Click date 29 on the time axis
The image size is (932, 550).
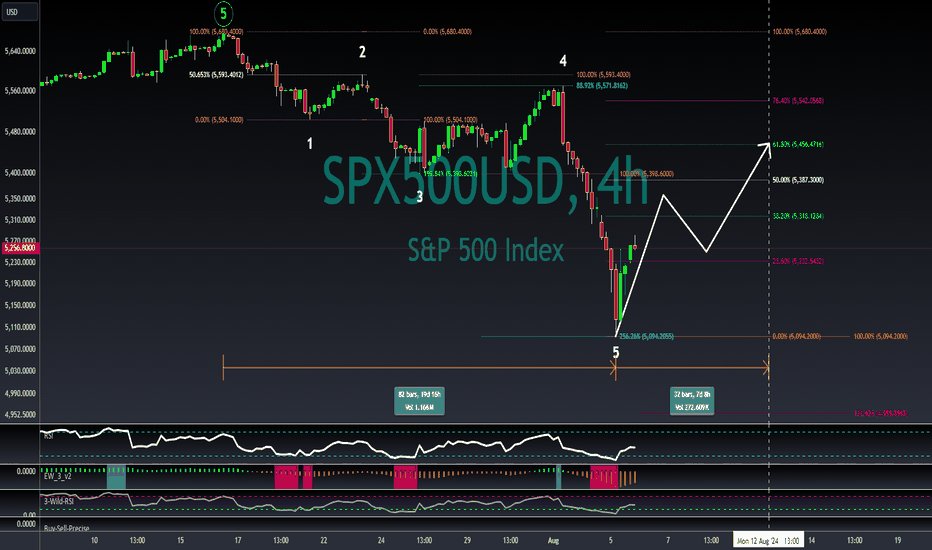click(467, 540)
